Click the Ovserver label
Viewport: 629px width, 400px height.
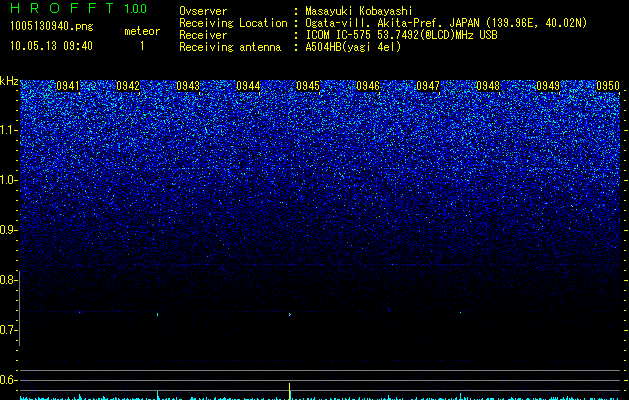click(x=203, y=11)
